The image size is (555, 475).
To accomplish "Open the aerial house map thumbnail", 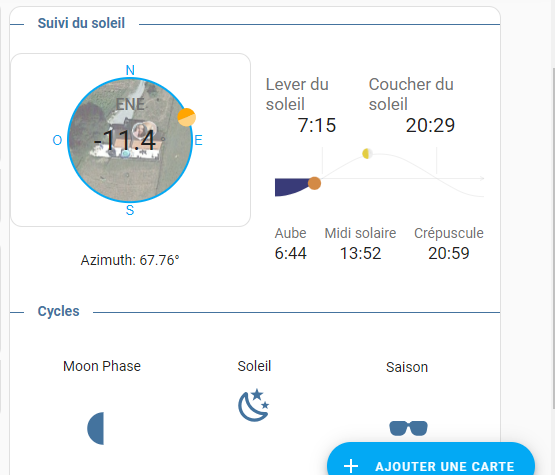I will 130,140.
